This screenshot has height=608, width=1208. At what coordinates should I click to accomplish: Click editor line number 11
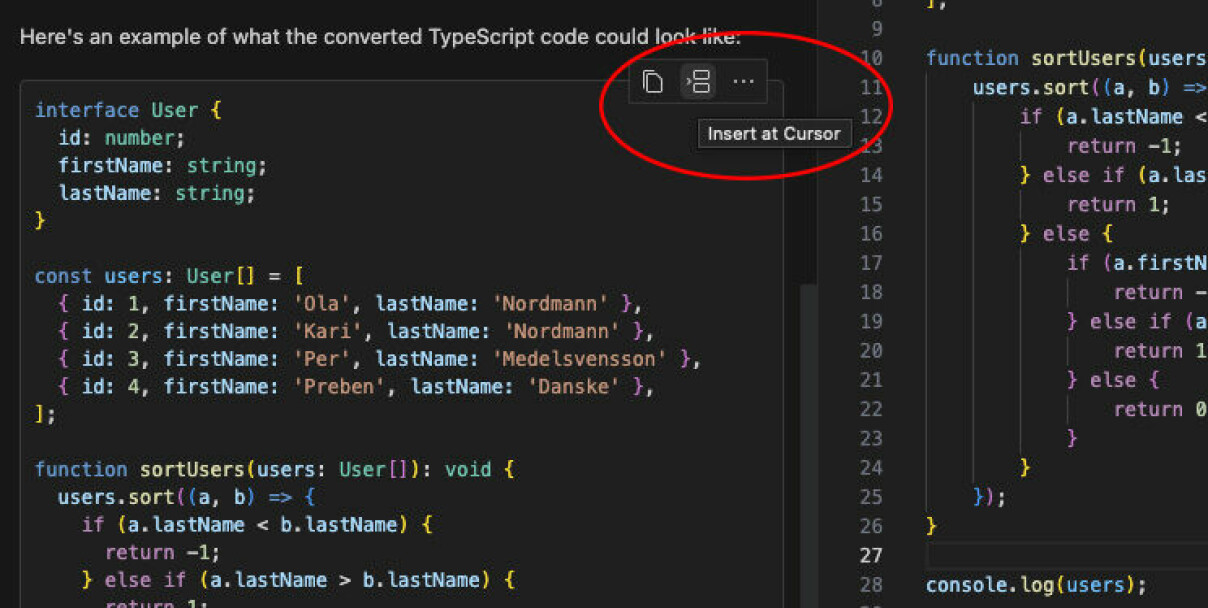(871, 87)
